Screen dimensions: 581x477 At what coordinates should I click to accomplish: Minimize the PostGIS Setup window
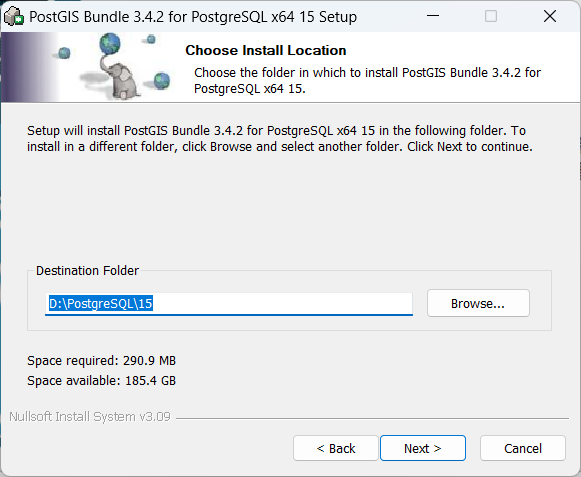click(x=432, y=16)
